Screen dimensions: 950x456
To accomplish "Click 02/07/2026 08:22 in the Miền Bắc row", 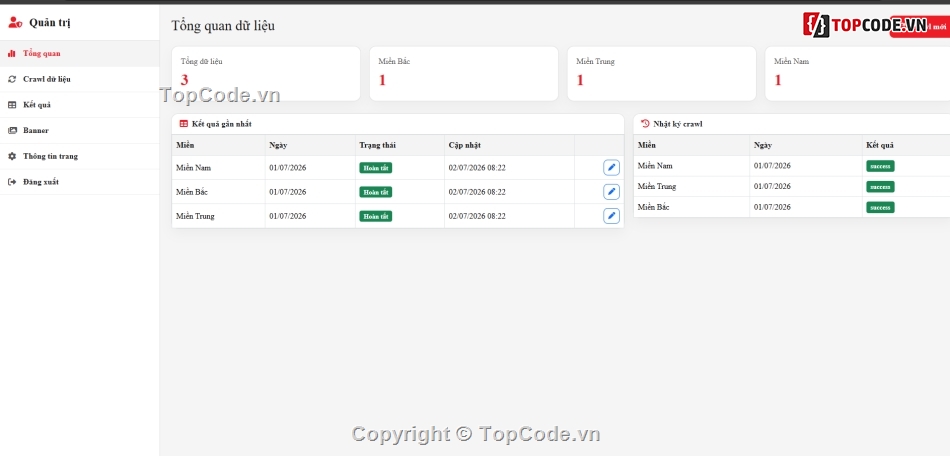I will point(477,192).
